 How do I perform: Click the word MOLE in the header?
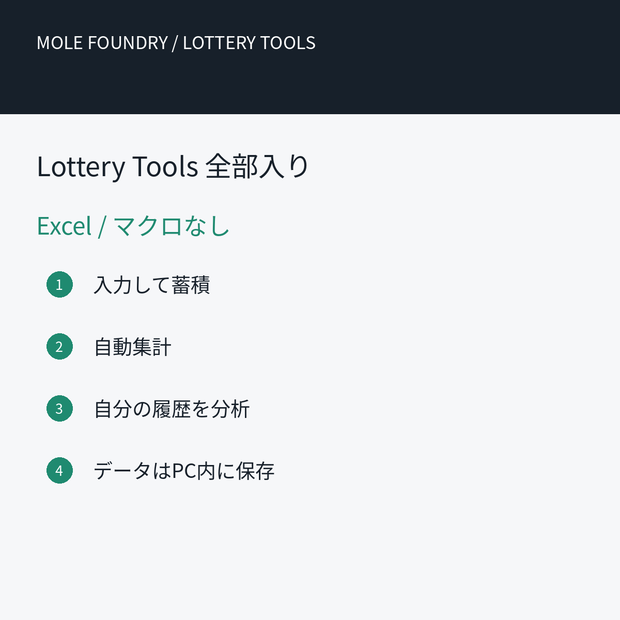60,43
